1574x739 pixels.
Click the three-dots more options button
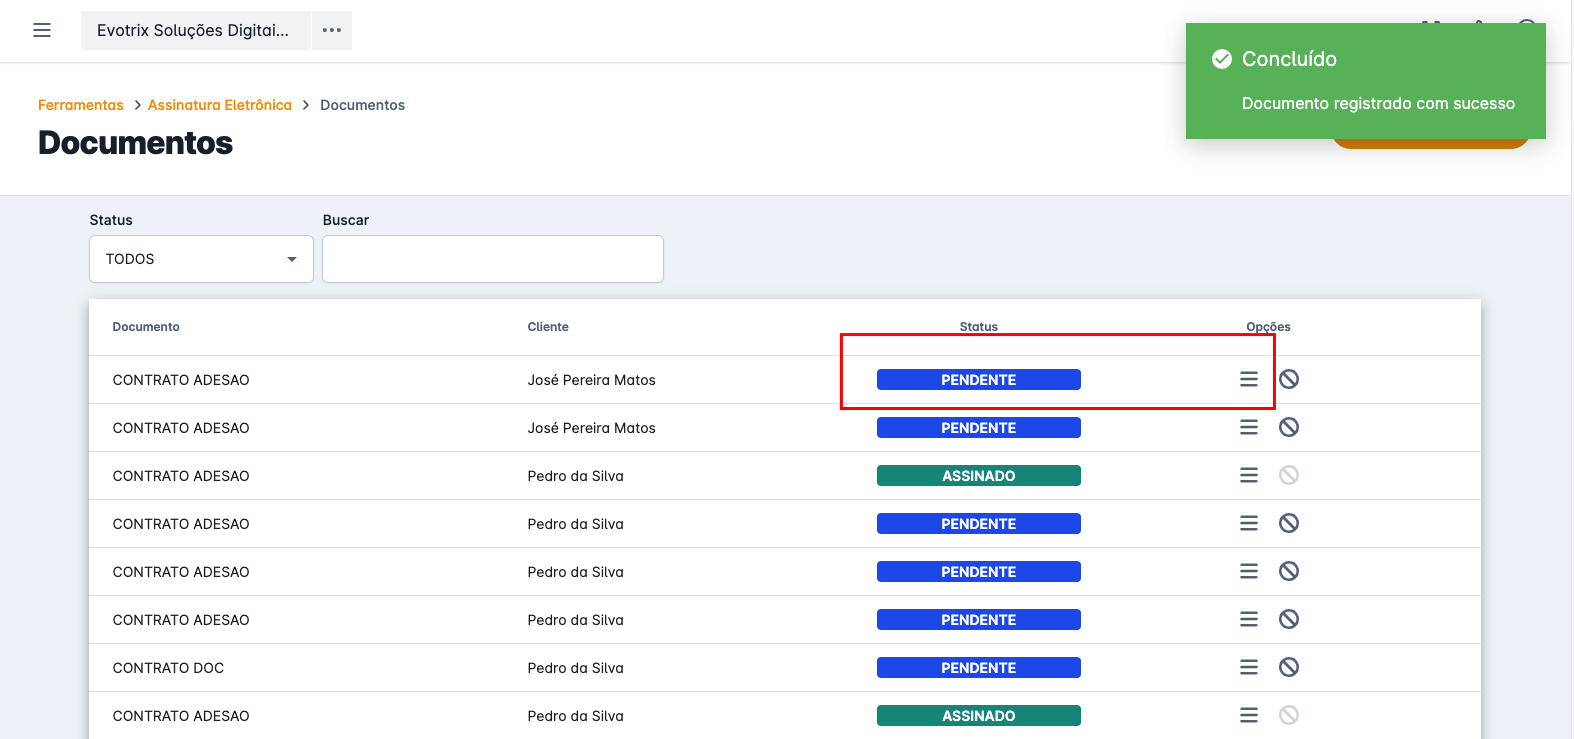tap(332, 31)
